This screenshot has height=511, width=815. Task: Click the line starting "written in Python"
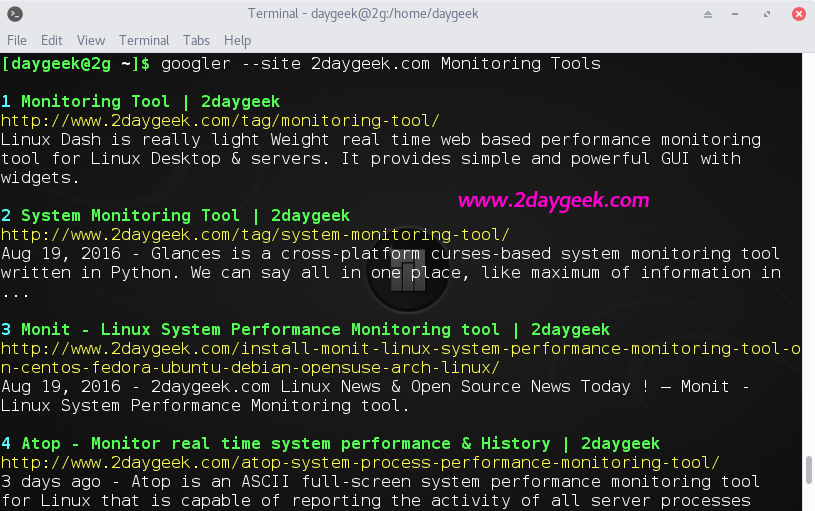point(390,273)
